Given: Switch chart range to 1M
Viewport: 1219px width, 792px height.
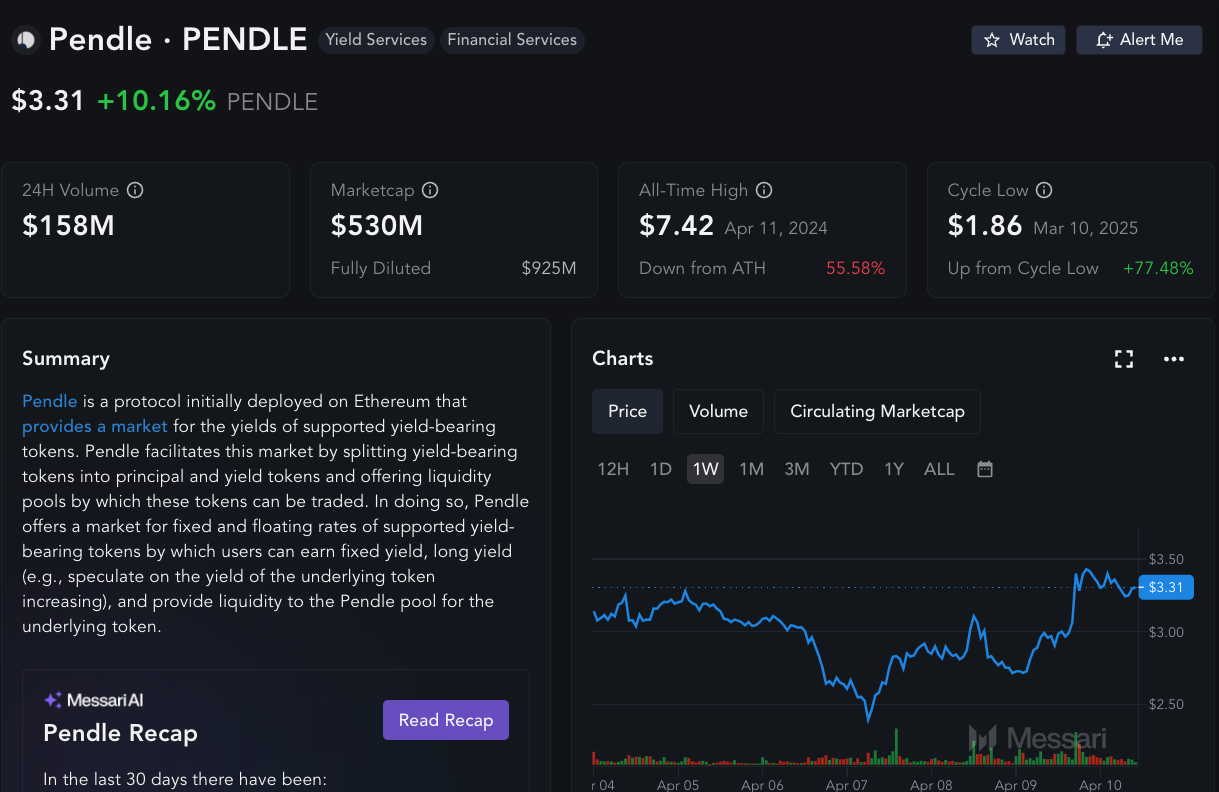Looking at the screenshot, I should [x=751, y=469].
